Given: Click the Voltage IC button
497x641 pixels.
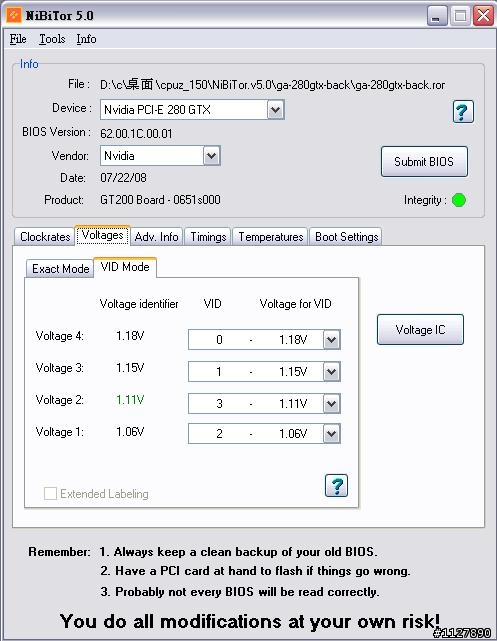Looking at the screenshot, I should coord(420,329).
